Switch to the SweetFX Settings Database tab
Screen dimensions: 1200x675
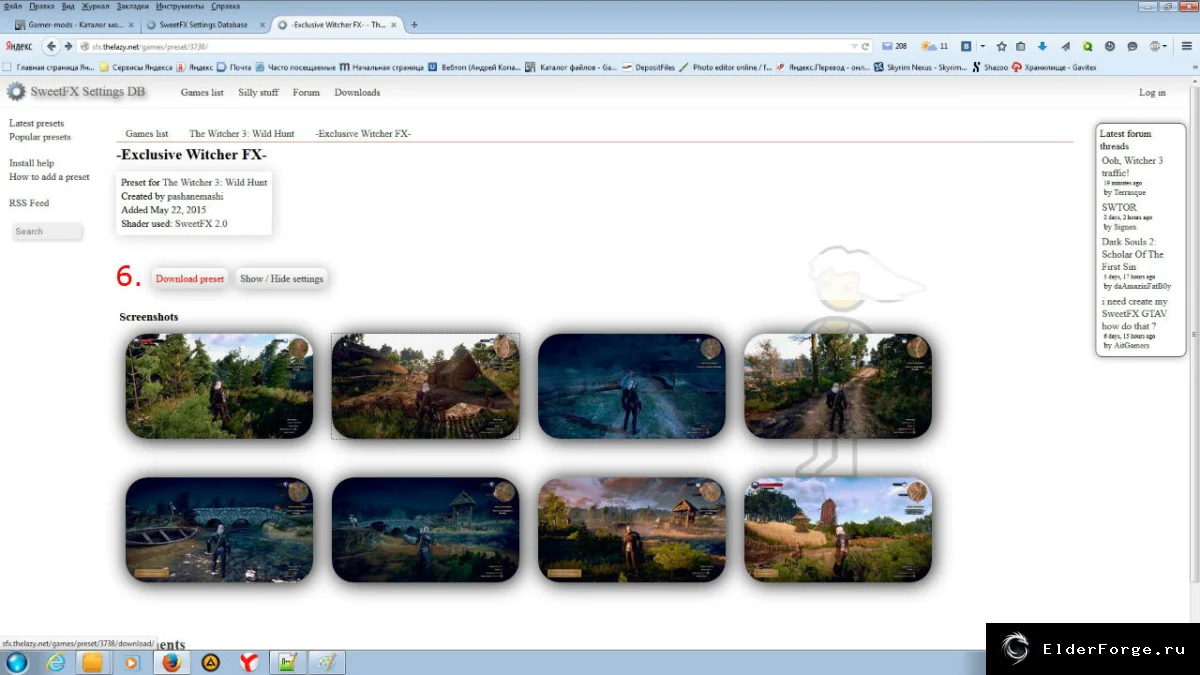pyautogui.click(x=206, y=24)
